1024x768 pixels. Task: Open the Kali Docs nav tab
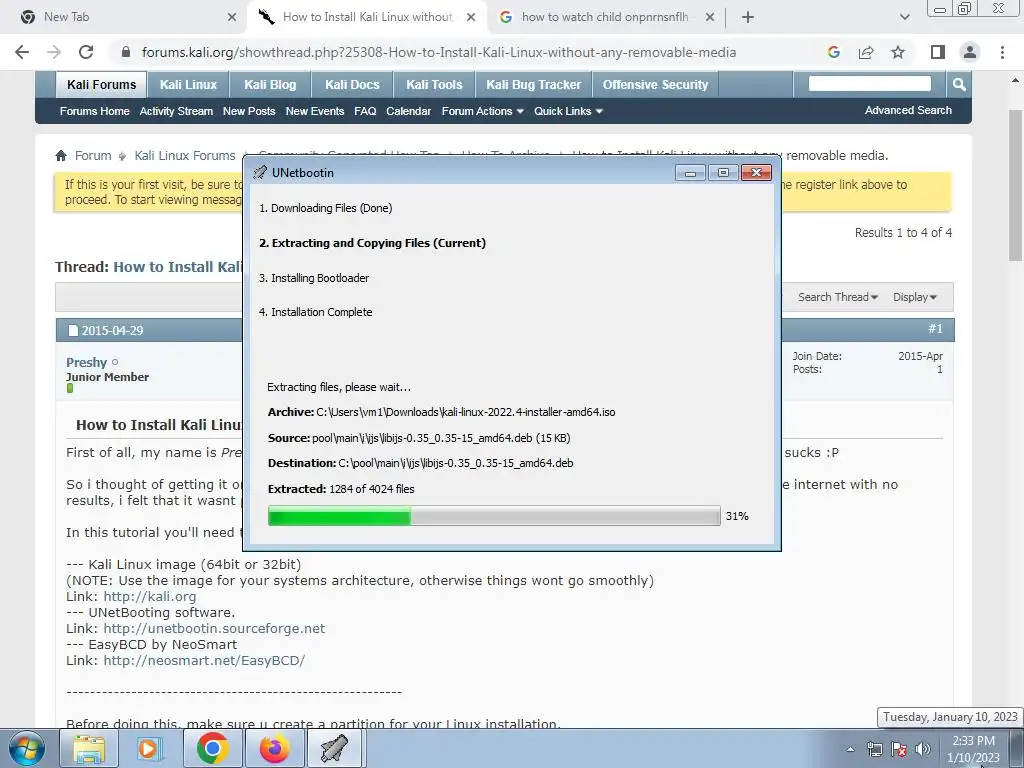(352, 84)
